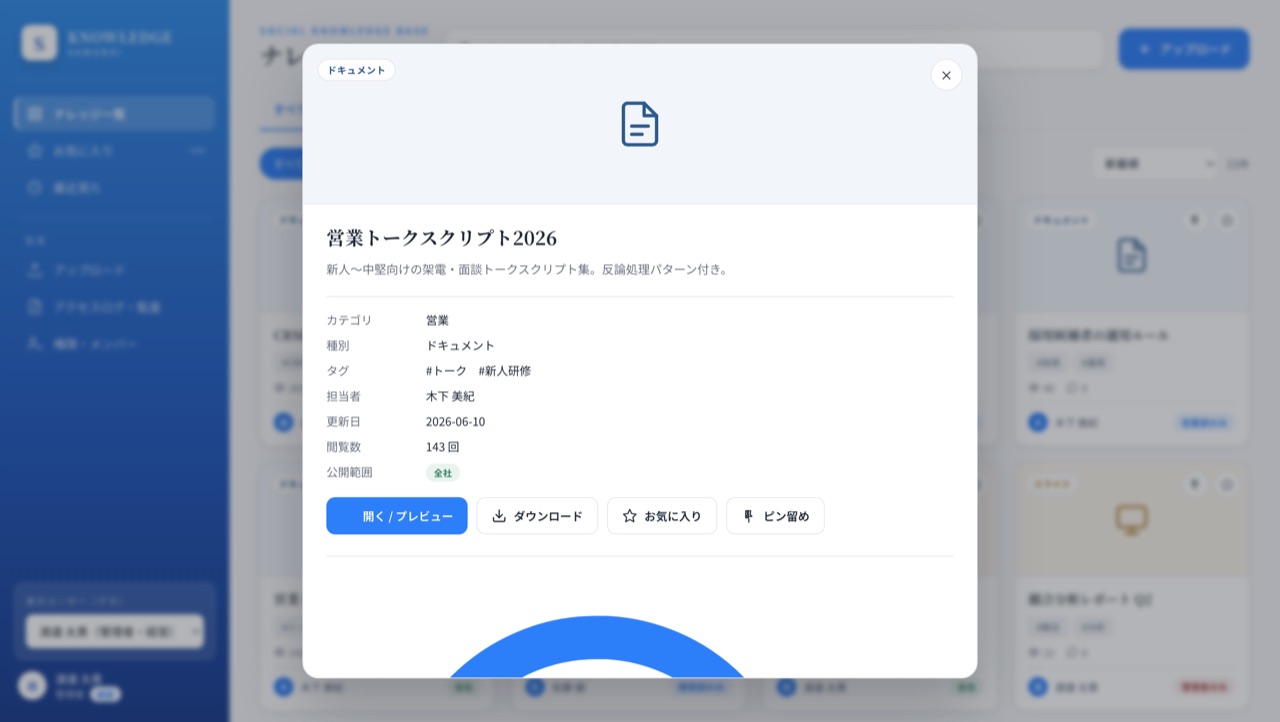
Task: Click the pushpin icon on ピン留め
Action: click(x=748, y=516)
